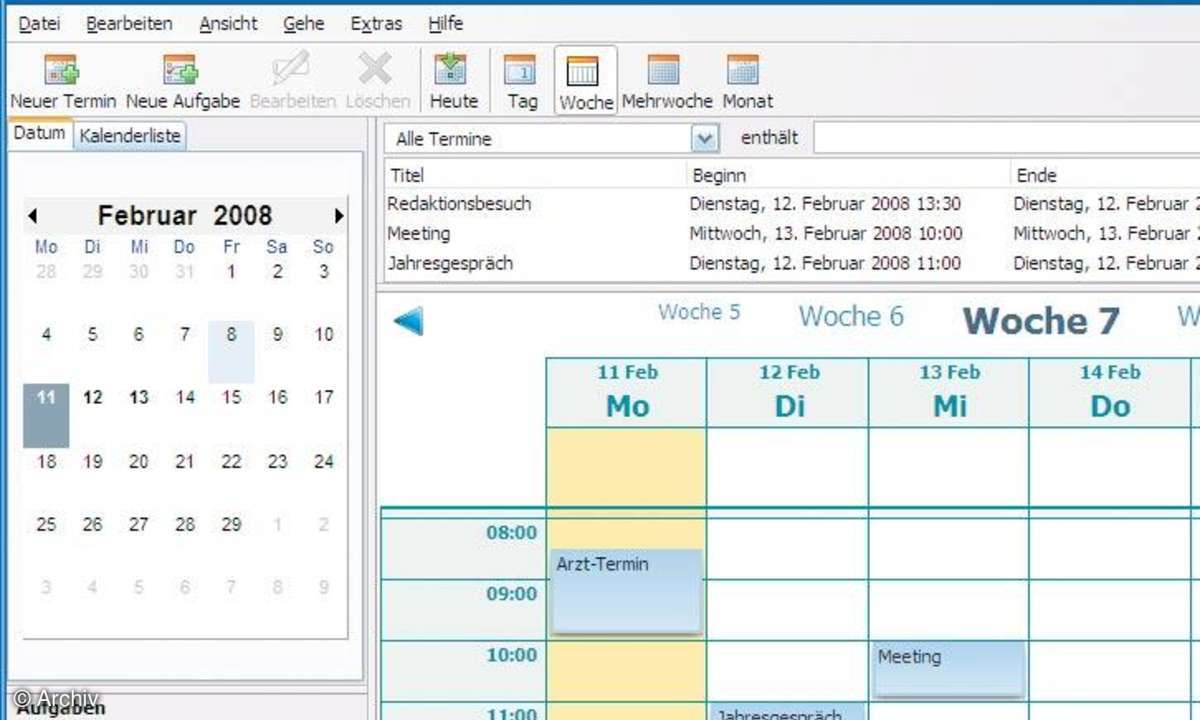
Task: Open the Hilfe menu
Action: [445, 23]
